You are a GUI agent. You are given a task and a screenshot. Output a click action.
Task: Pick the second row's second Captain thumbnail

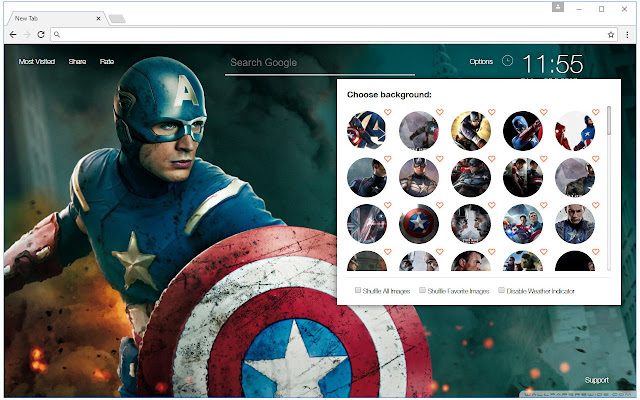[x=419, y=177]
